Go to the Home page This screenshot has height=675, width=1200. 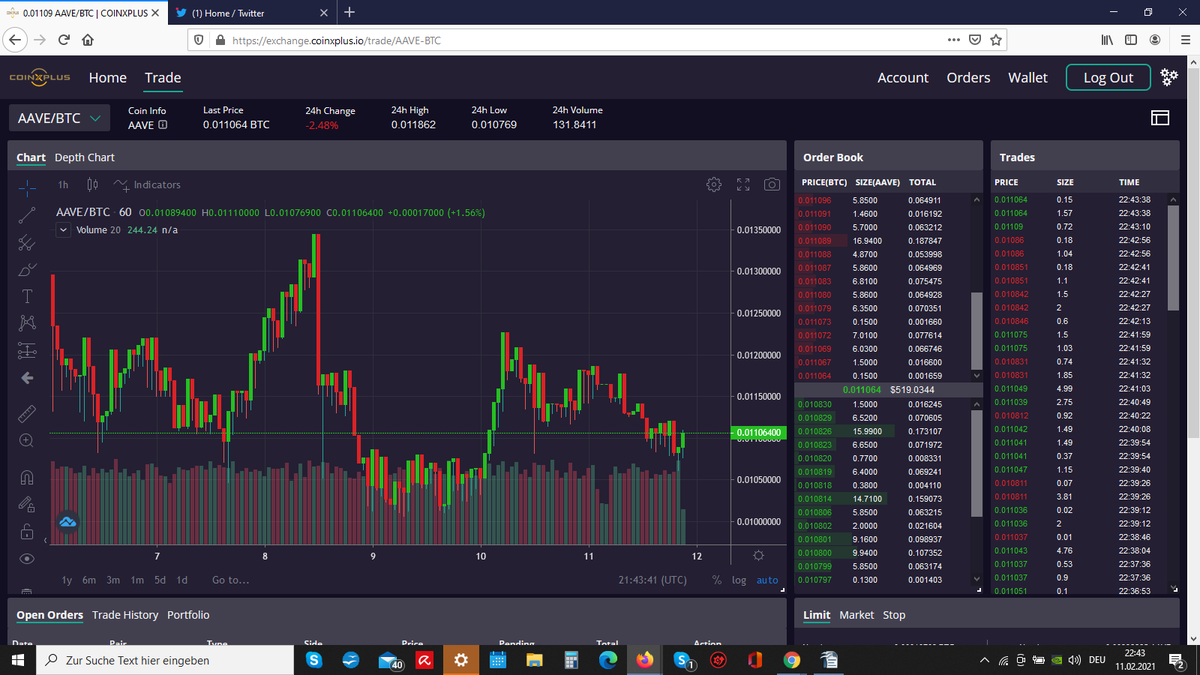click(x=108, y=77)
